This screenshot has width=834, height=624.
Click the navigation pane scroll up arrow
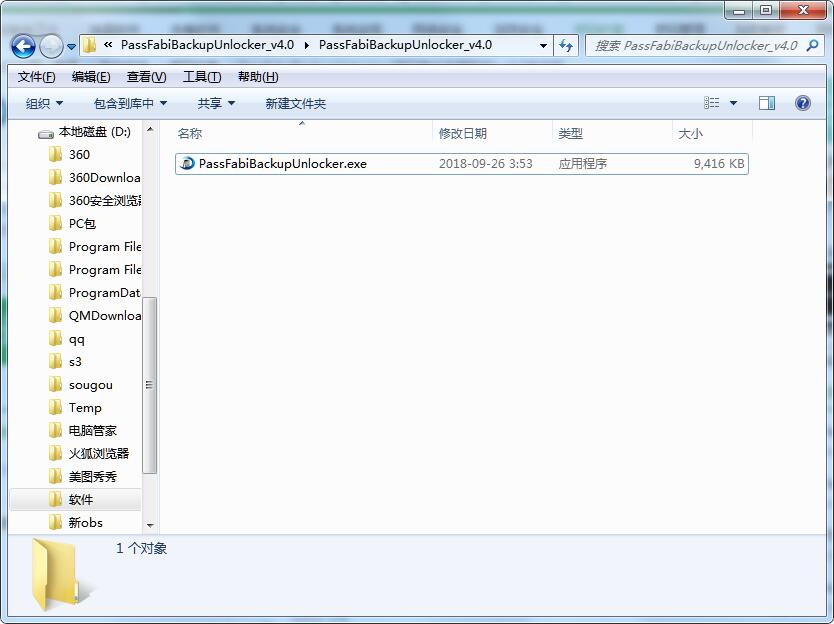pyautogui.click(x=150, y=129)
